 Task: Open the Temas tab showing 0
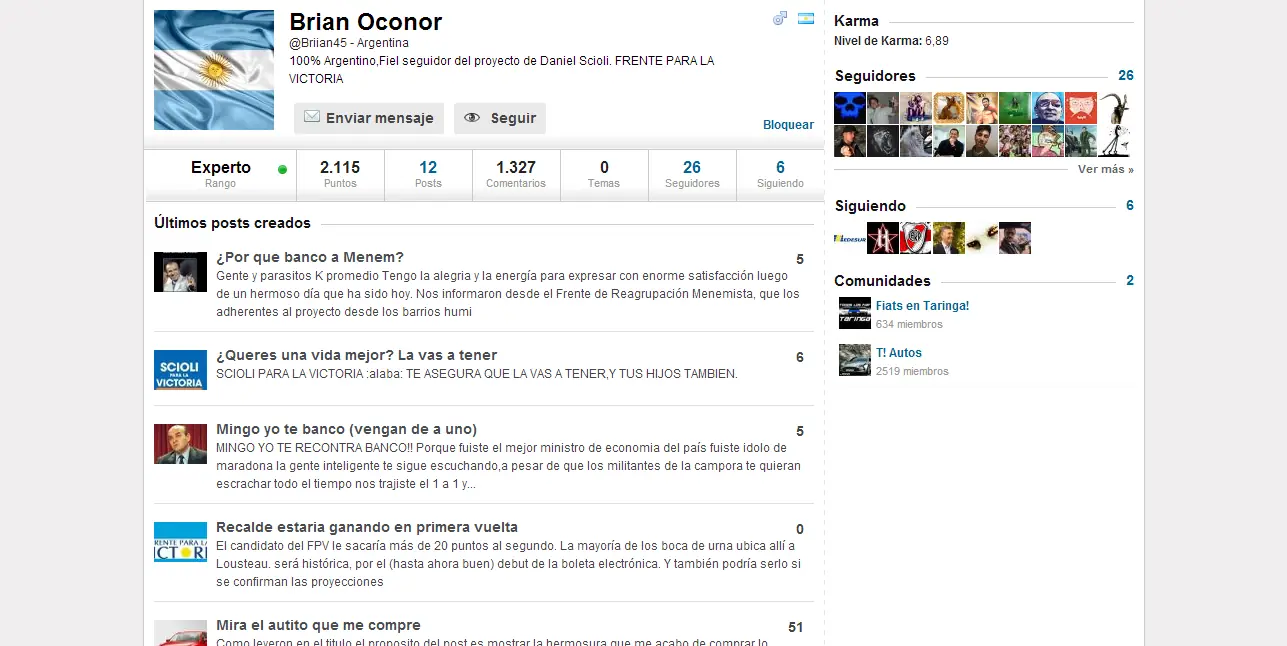coord(604,175)
